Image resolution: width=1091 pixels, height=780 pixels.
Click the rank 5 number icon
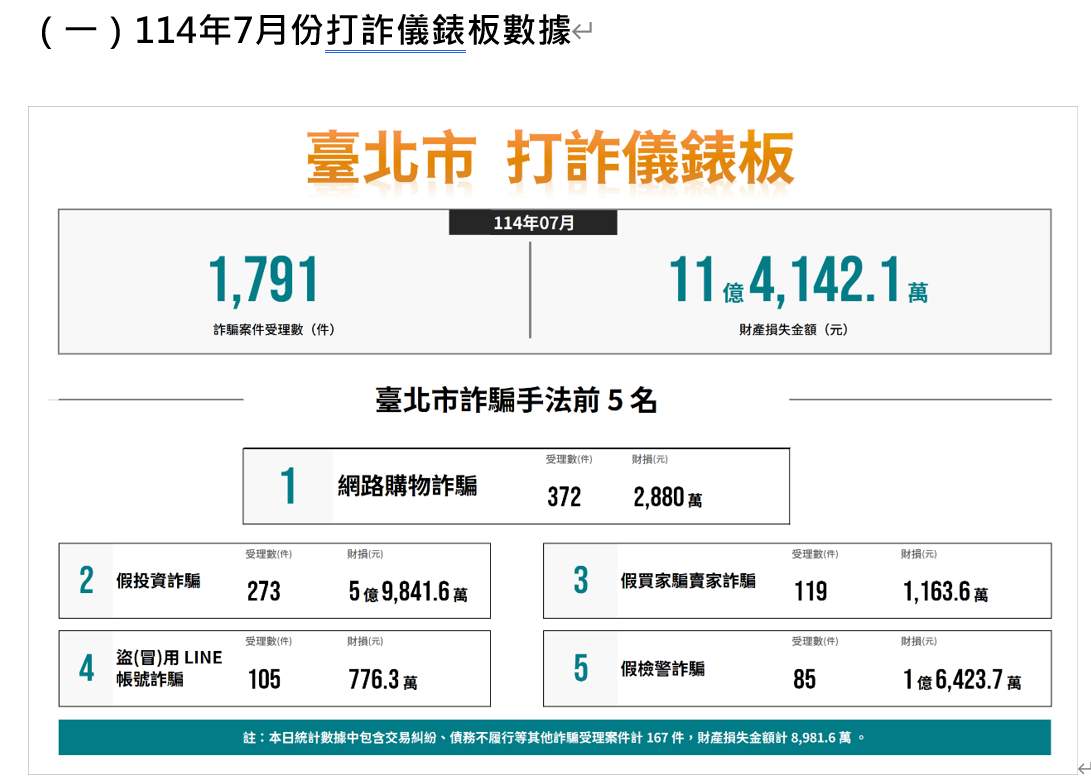[x=581, y=668]
